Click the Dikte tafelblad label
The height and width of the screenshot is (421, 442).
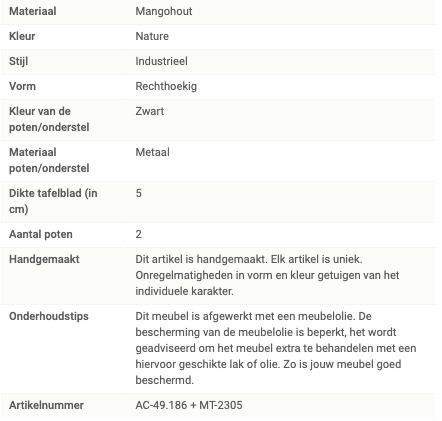coord(53,201)
